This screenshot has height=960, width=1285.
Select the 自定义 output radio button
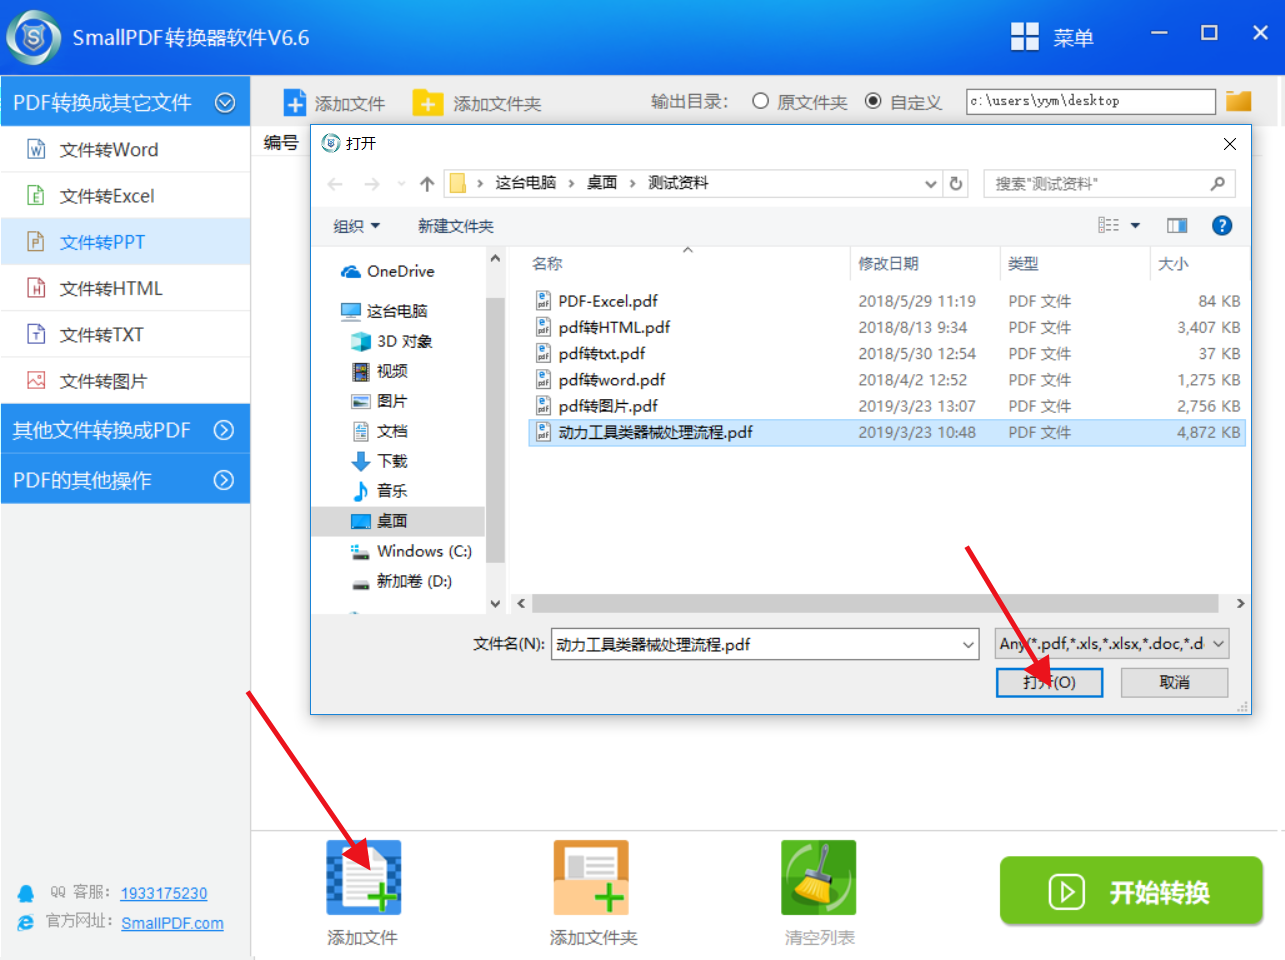click(x=873, y=101)
